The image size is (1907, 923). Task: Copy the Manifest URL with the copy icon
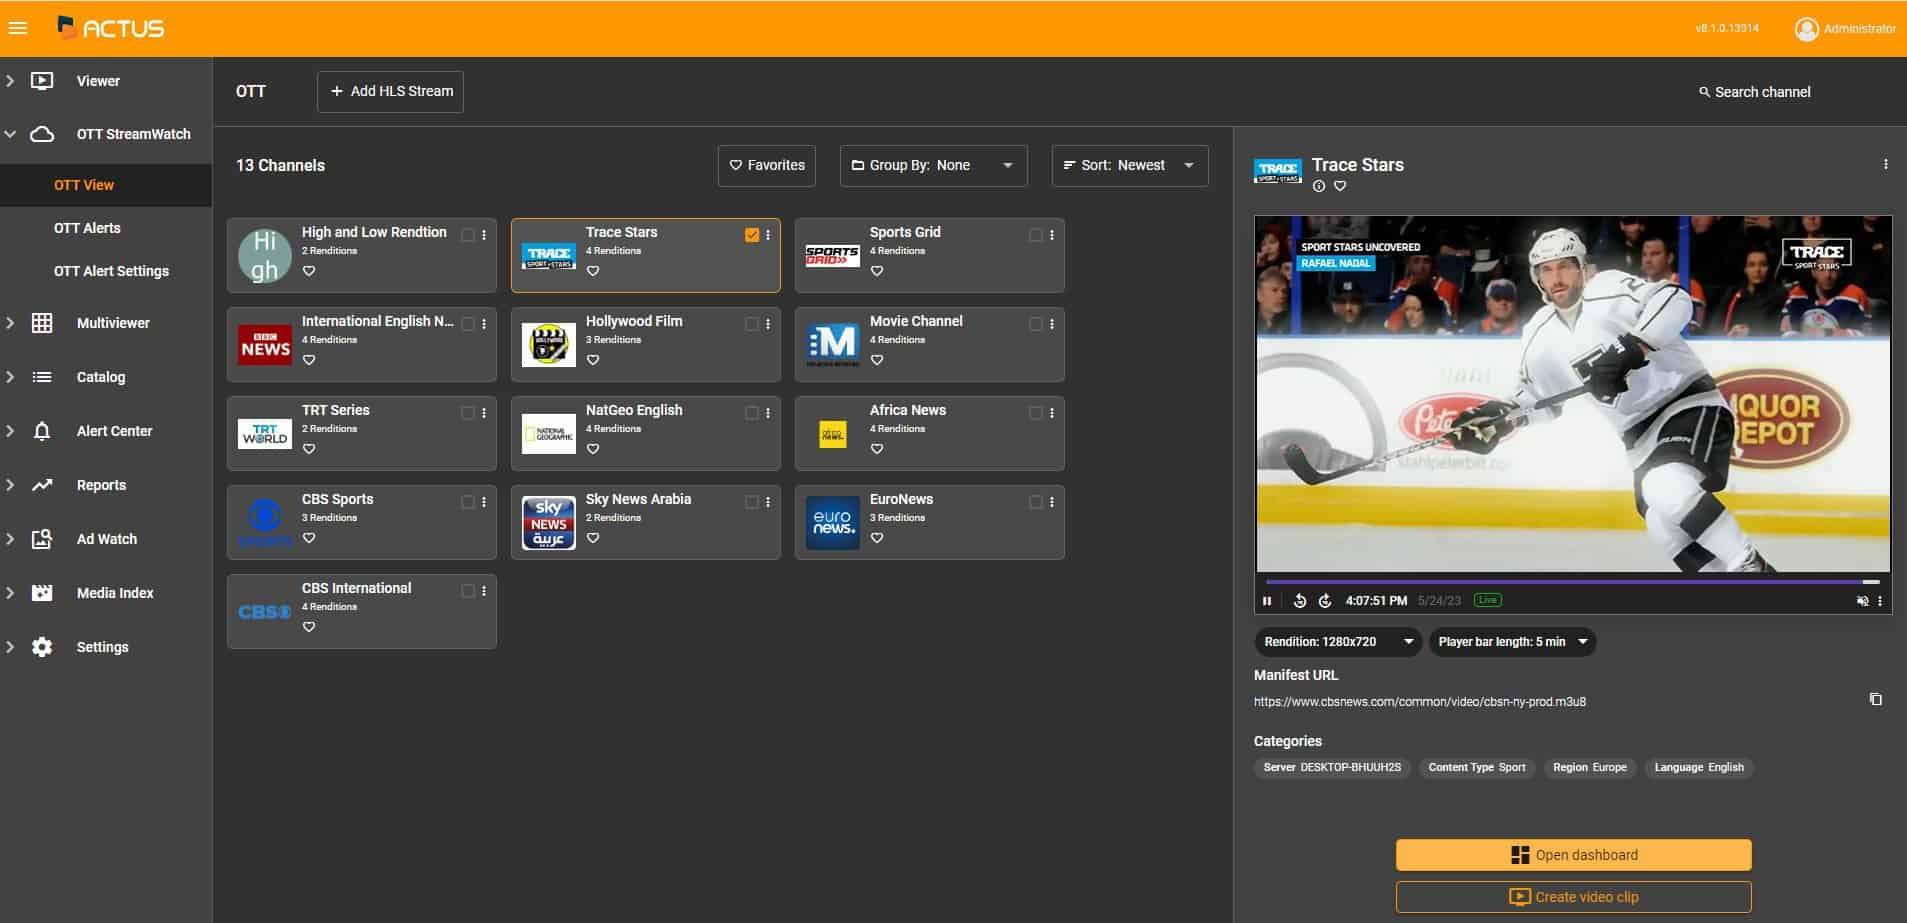pyautogui.click(x=1875, y=700)
